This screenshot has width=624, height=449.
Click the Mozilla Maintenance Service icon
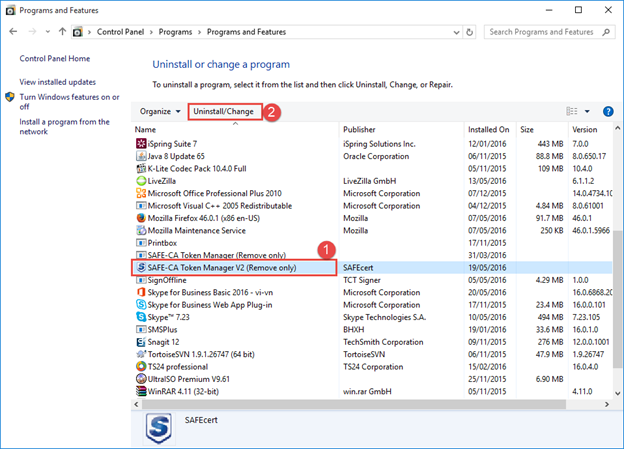[141, 230]
